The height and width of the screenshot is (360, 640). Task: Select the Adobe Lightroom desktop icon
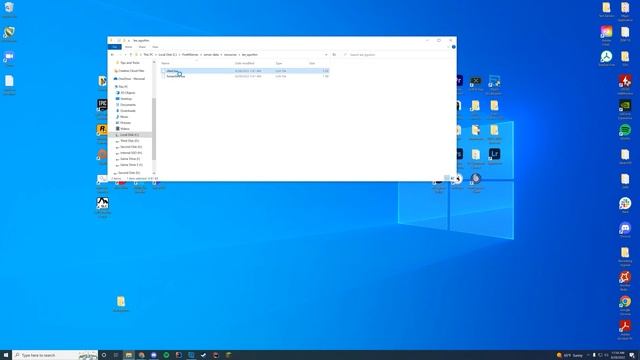point(494,157)
